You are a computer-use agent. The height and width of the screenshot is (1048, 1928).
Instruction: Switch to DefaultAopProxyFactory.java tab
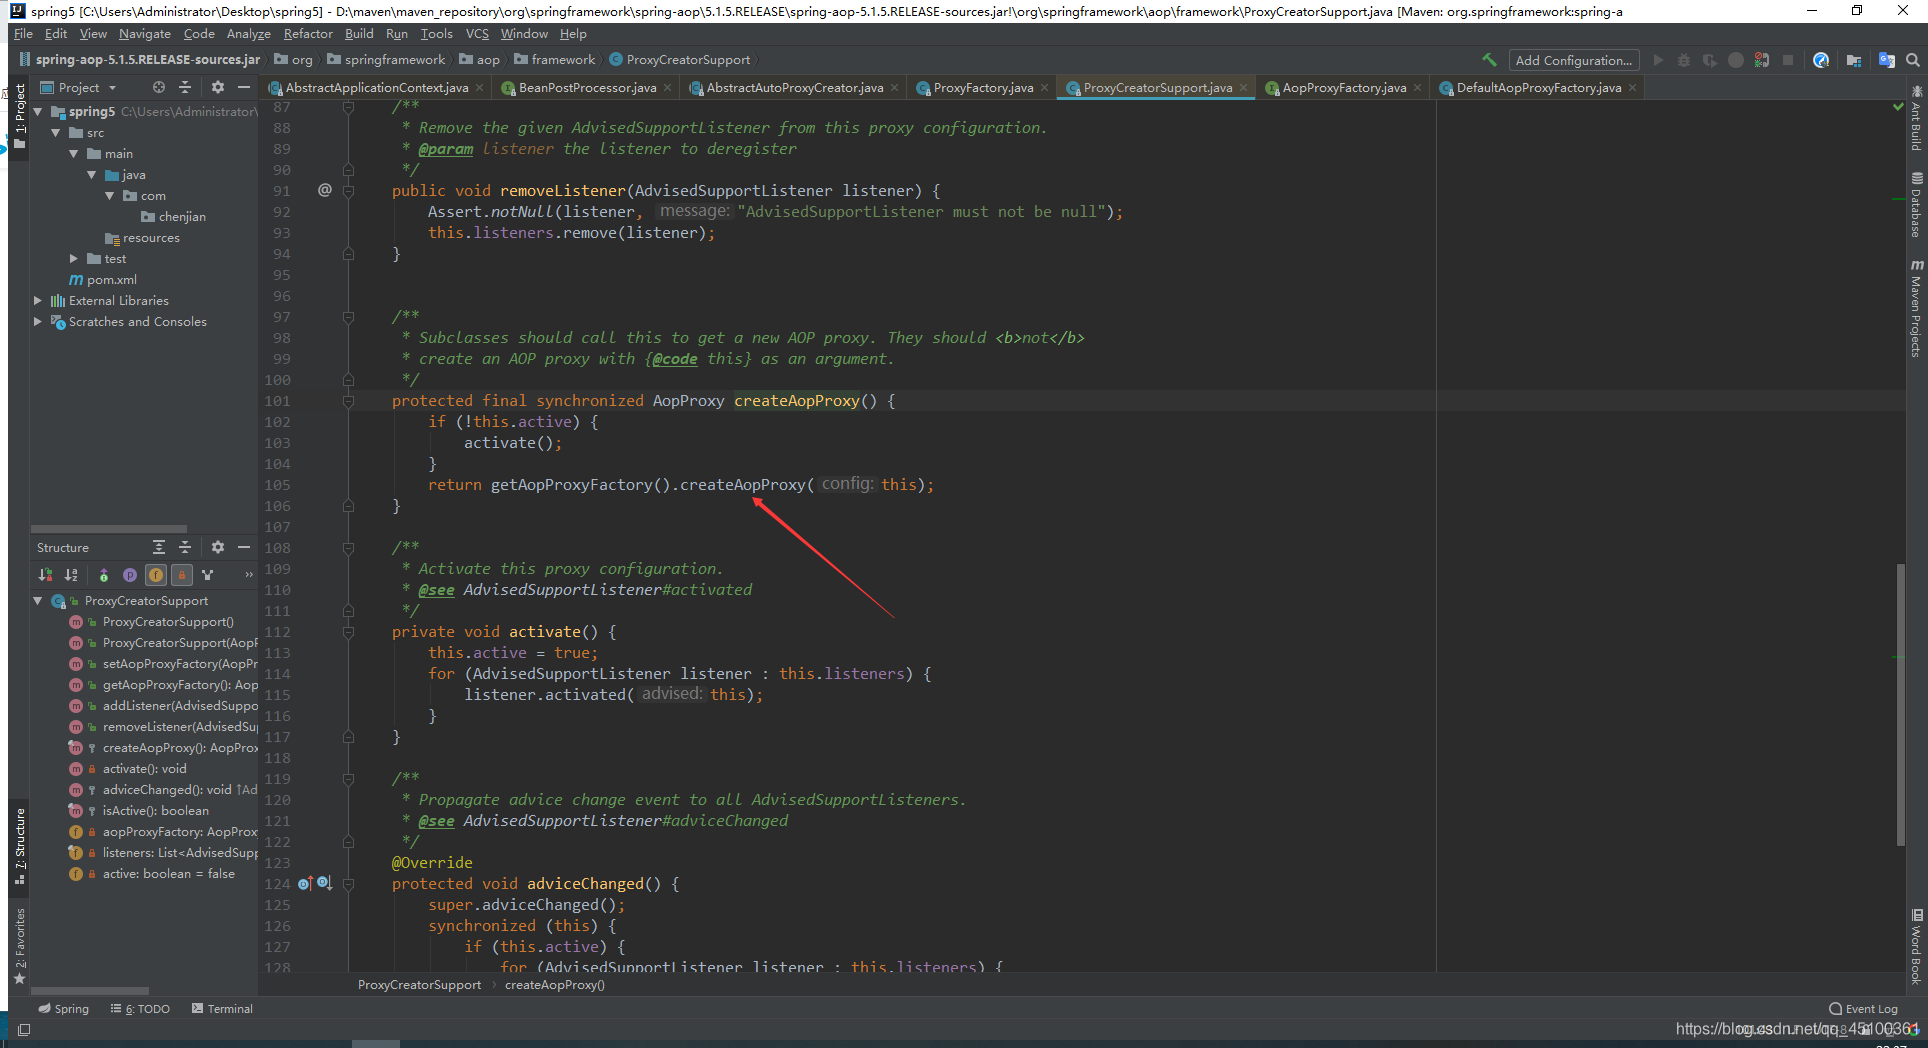click(1539, 88)
